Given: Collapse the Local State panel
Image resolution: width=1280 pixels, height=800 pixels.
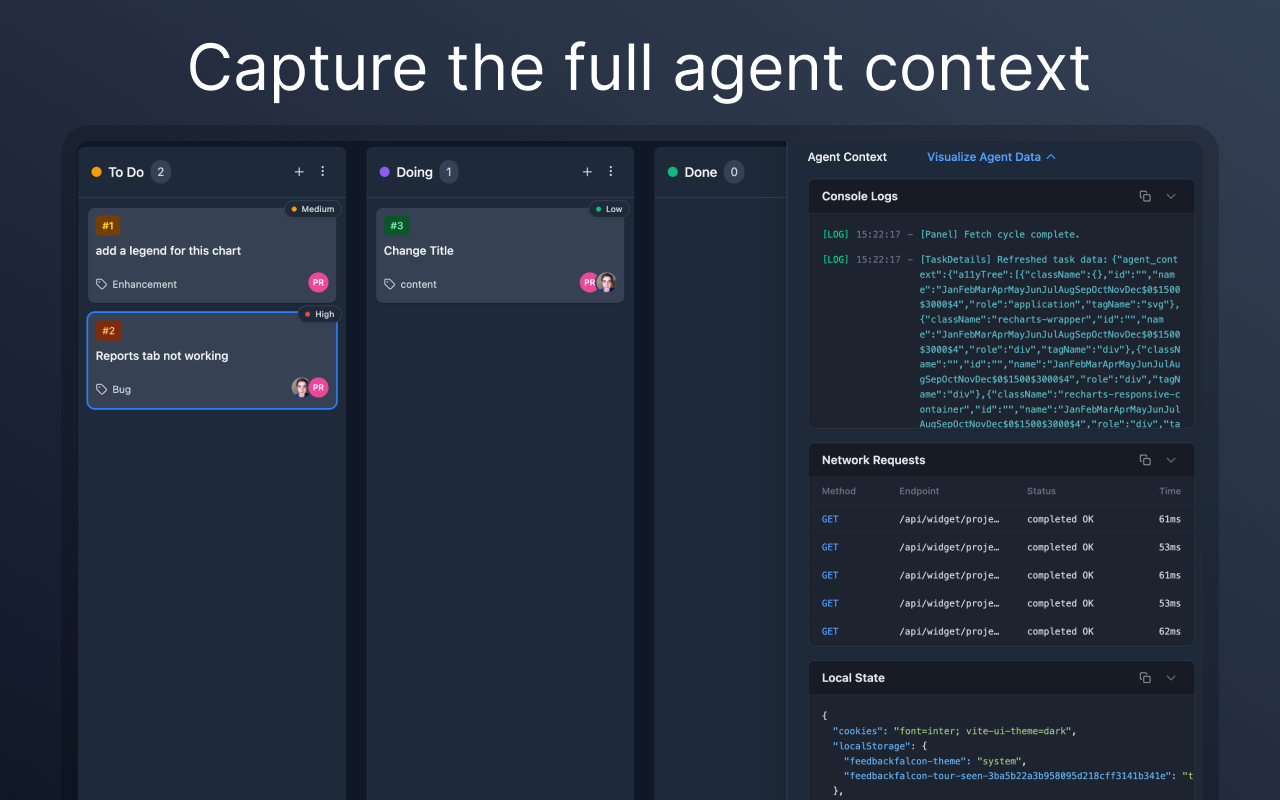Looking at the screenshot, I should [1170, 677].
